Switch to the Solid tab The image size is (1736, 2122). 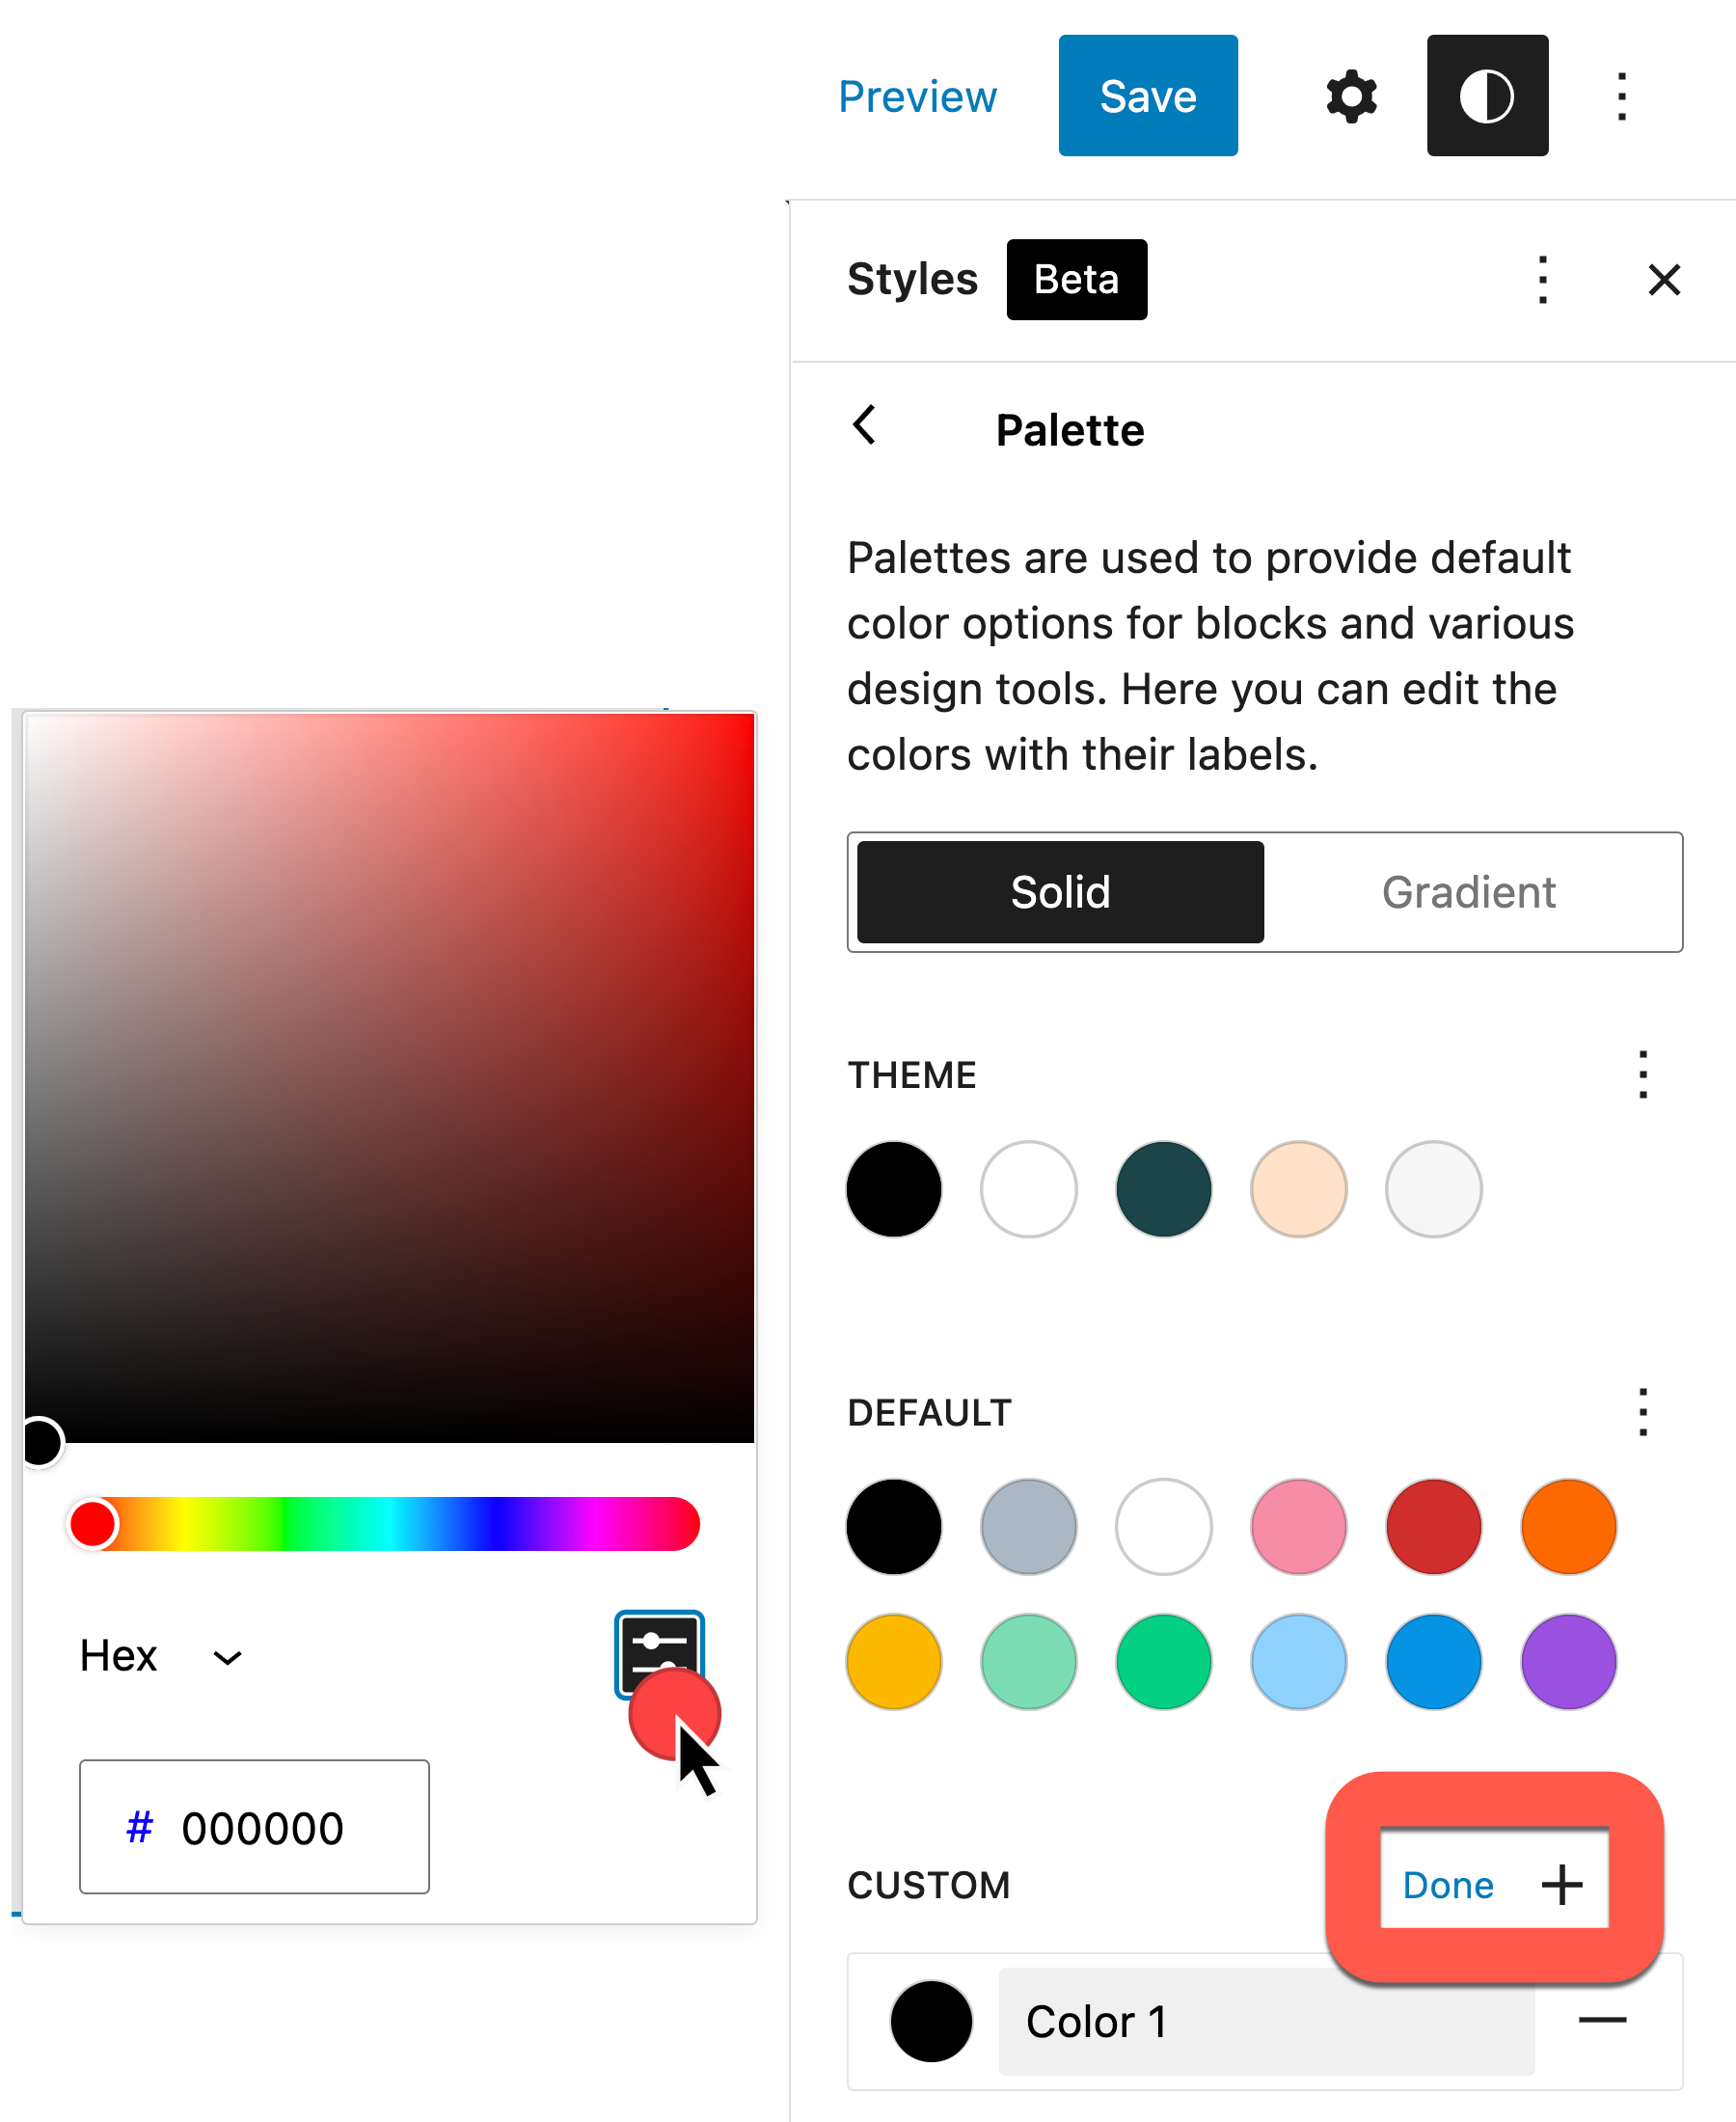pos(1060,892)
